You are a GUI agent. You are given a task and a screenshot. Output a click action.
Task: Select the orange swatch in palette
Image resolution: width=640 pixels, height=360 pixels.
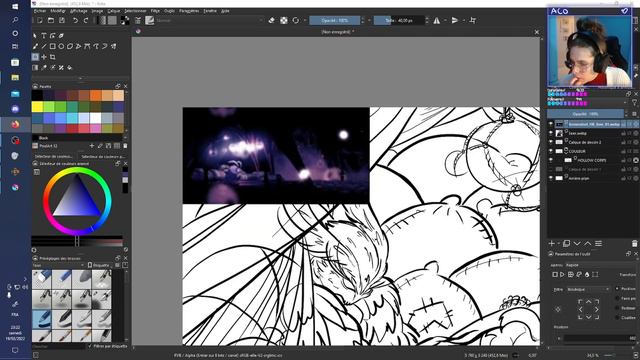click(x=96, y=95)
